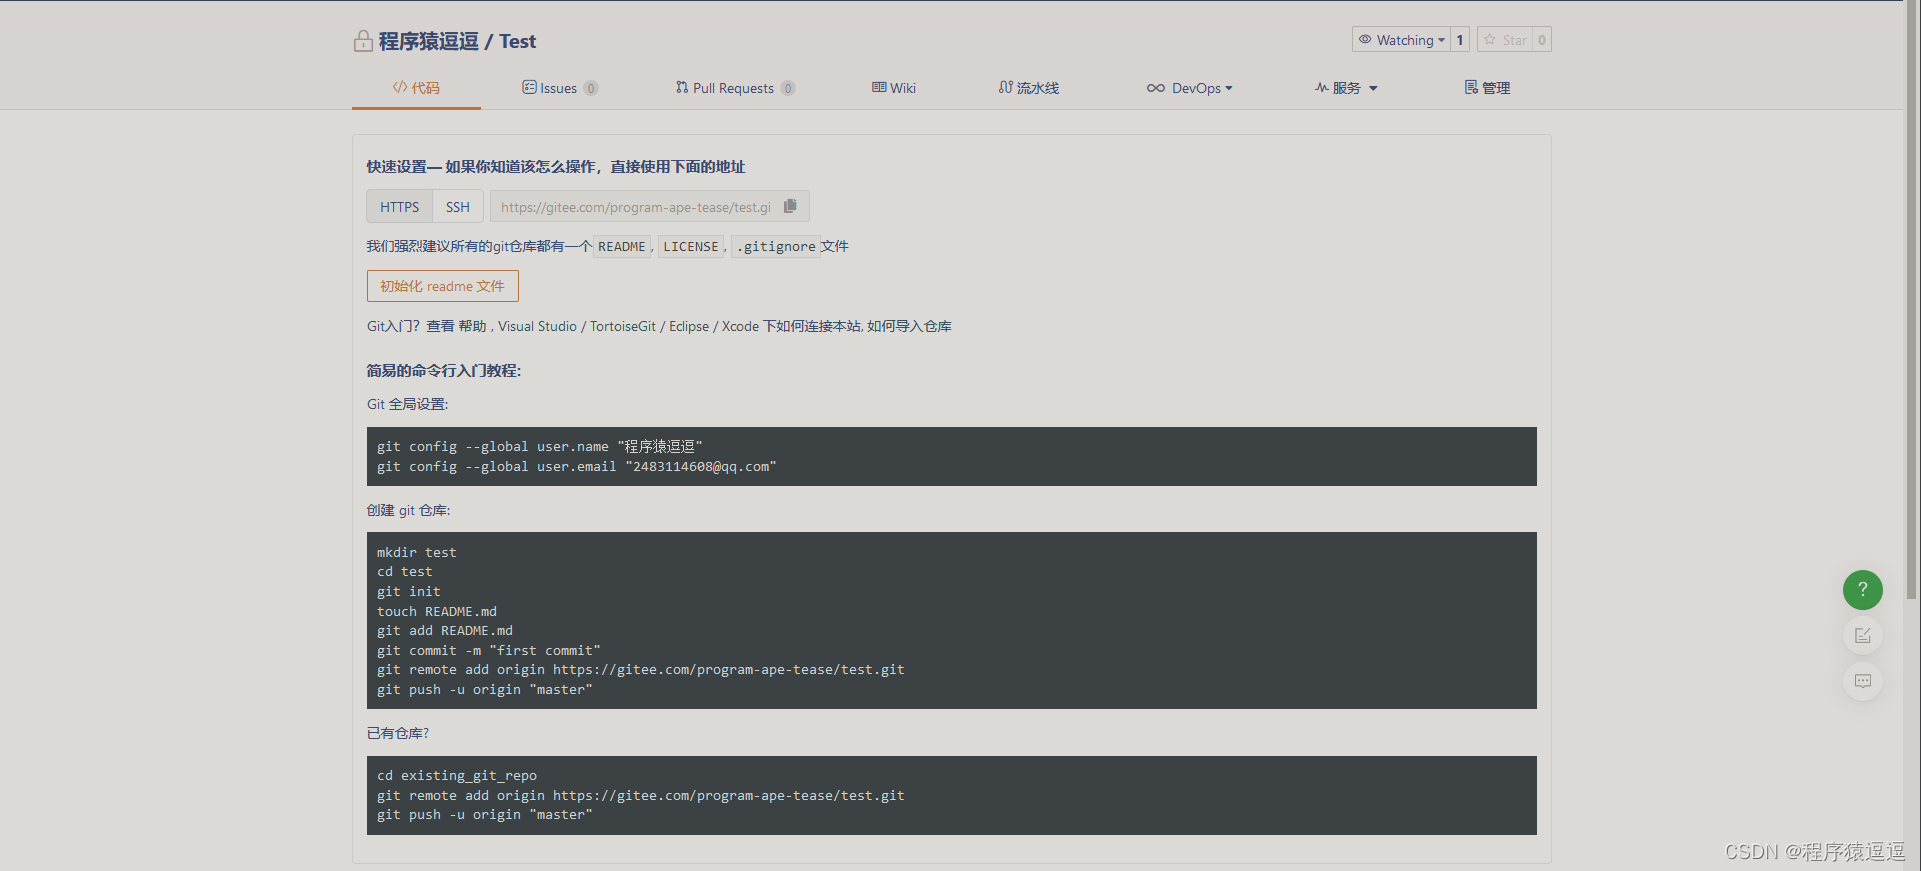
Task: Click the 'git commit -m "first commit"' line
Action: coord(488,650)
